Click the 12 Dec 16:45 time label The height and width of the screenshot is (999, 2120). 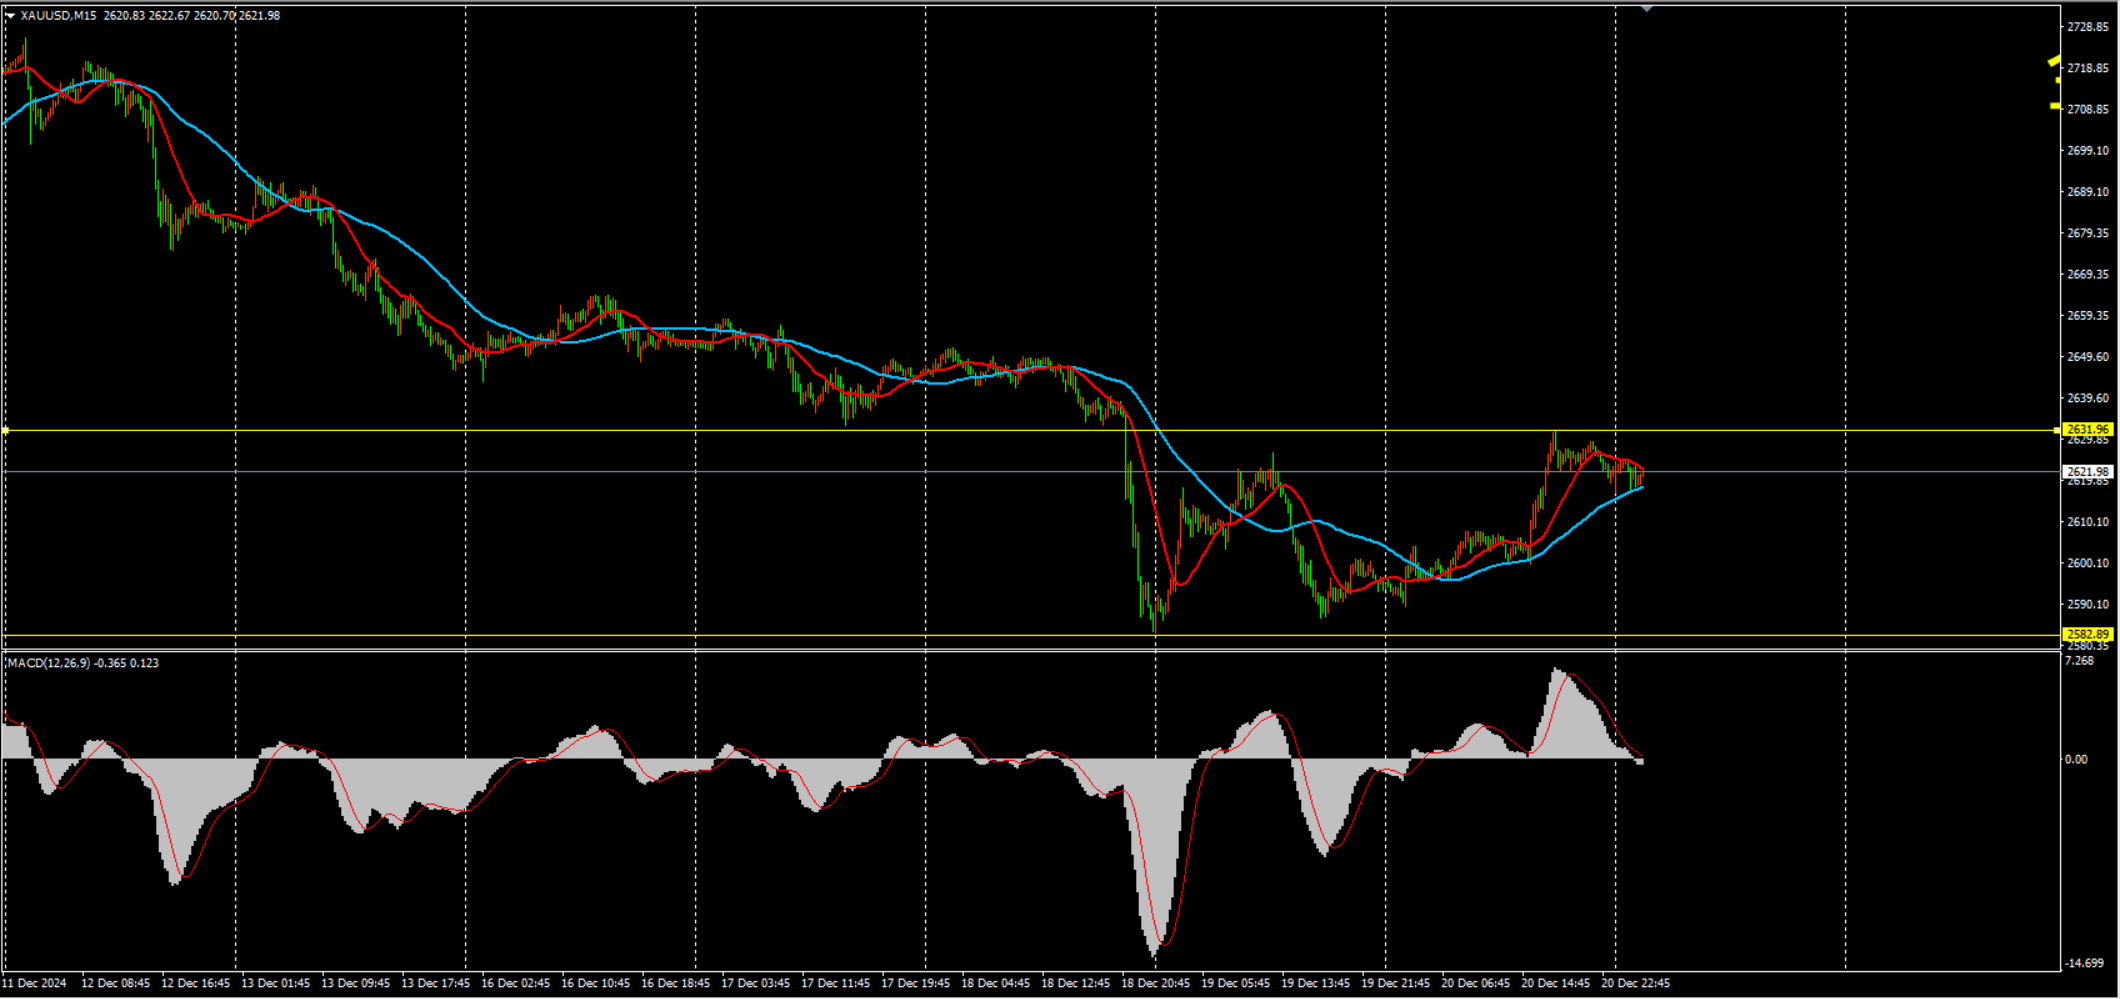(x=195, y=983)
